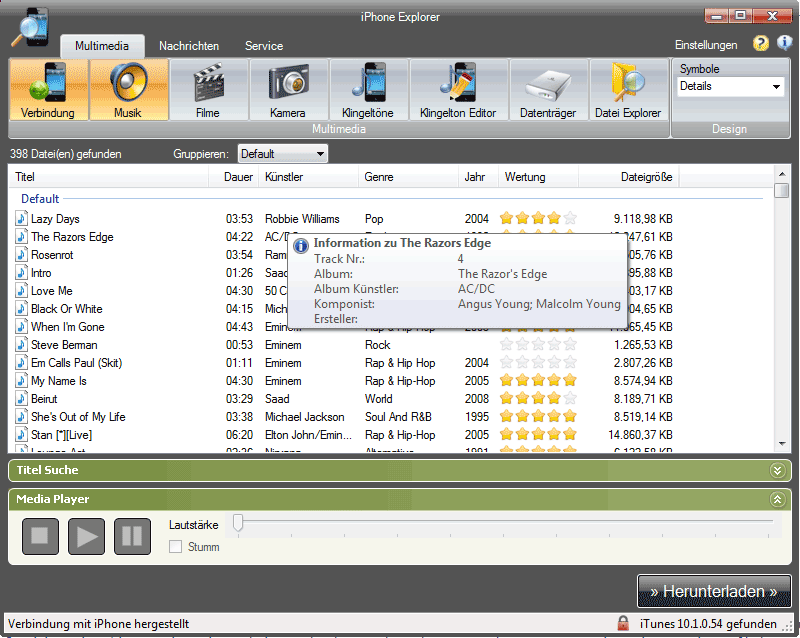Click file size 8.574,94 KB
The height and width of the screenshot is (638, 800).
click(x=643, y=381)
